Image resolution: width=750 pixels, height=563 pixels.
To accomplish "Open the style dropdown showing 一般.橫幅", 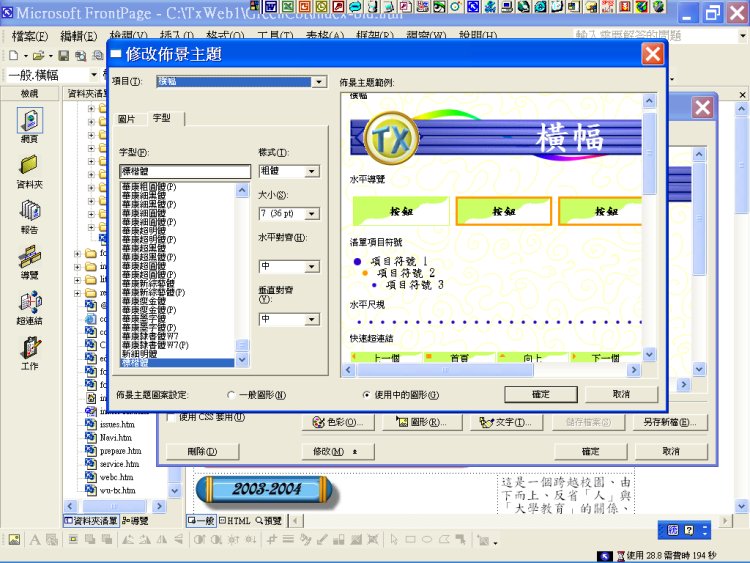I will (94, 75).
